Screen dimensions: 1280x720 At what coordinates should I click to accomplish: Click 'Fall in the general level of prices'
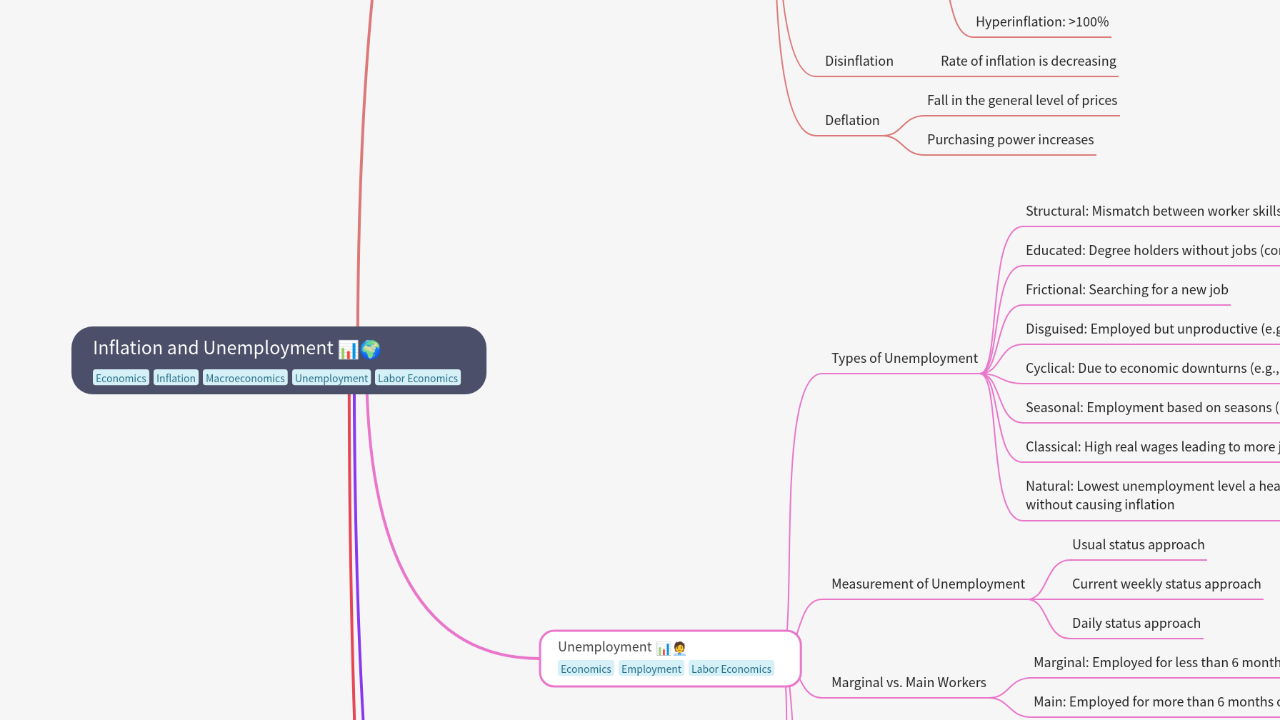[x=1022, y=100]
